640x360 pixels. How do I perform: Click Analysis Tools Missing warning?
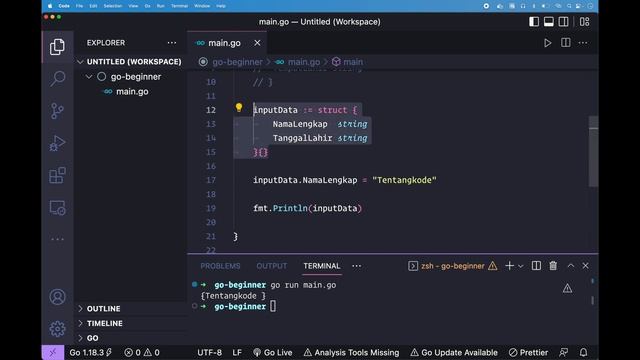(x=351, y=353)
